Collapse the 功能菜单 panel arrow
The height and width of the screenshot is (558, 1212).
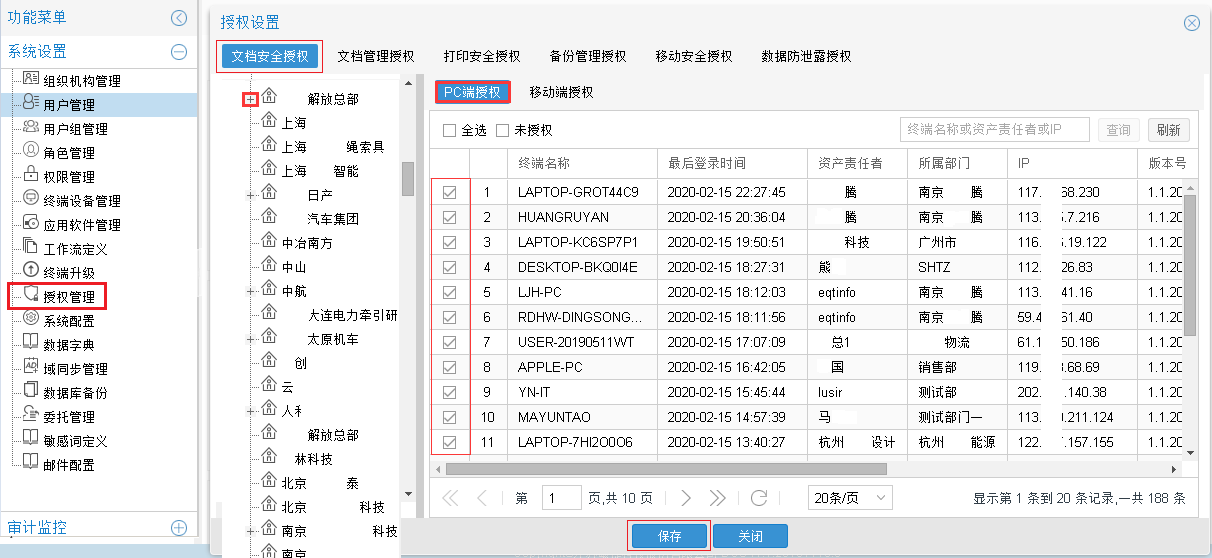(x=179, y=17)
